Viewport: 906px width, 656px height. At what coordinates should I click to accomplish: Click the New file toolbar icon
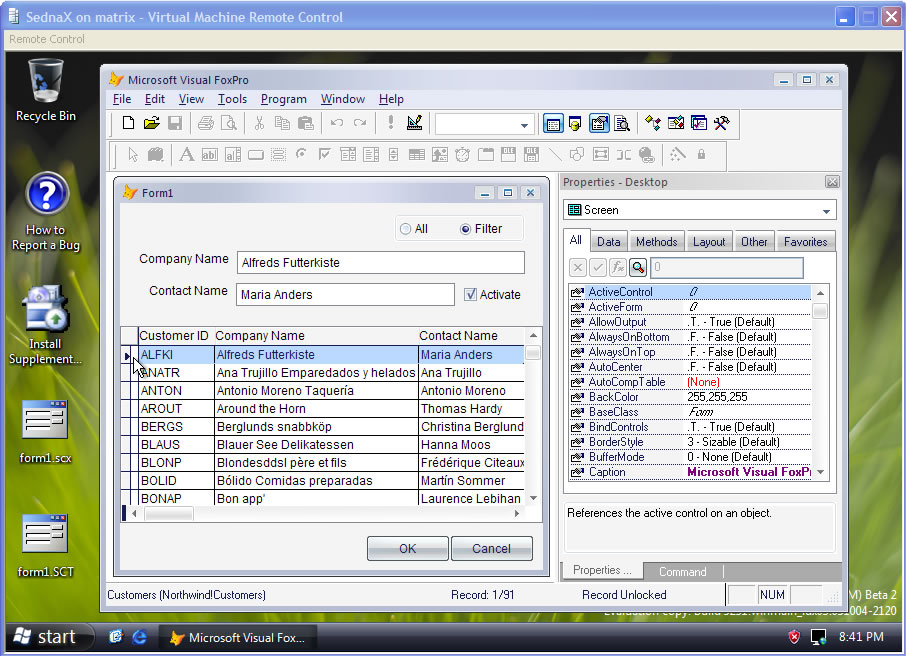(128, 123)
